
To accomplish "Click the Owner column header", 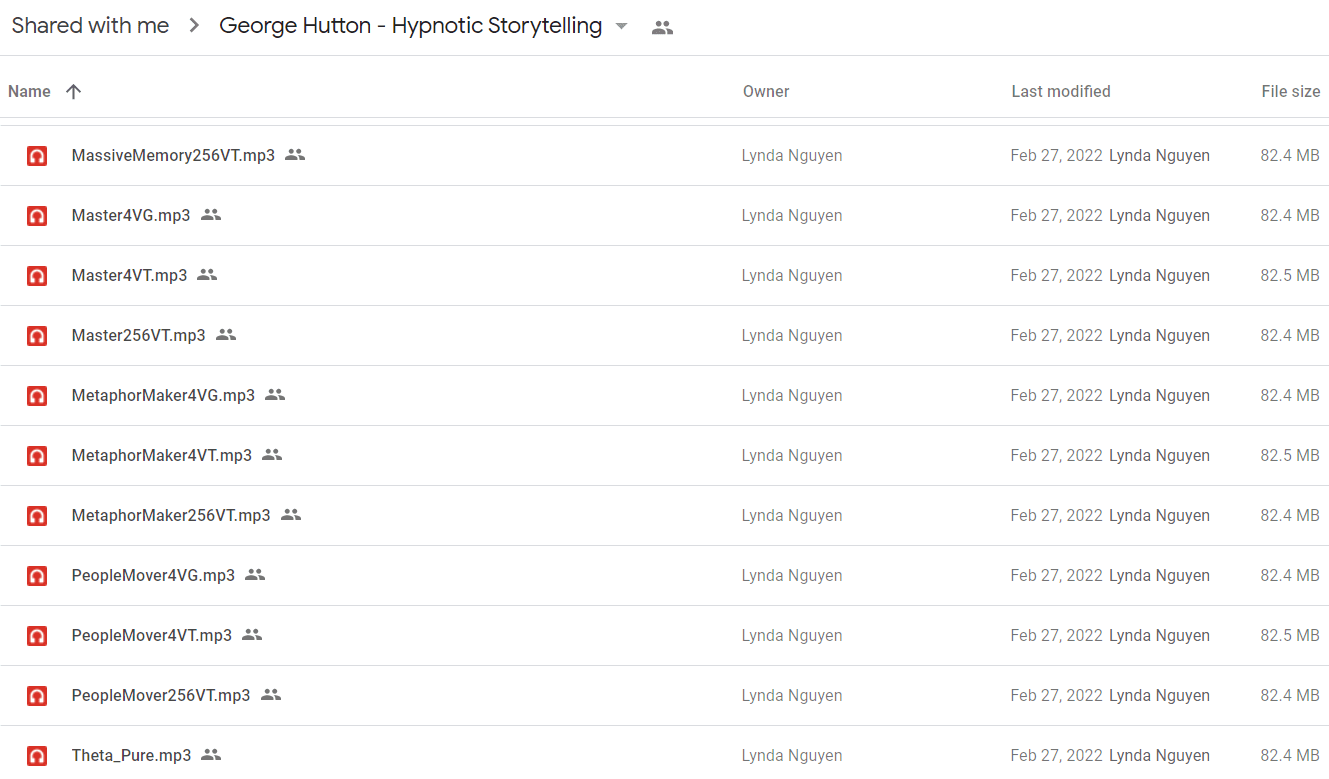I will (766, 92).
